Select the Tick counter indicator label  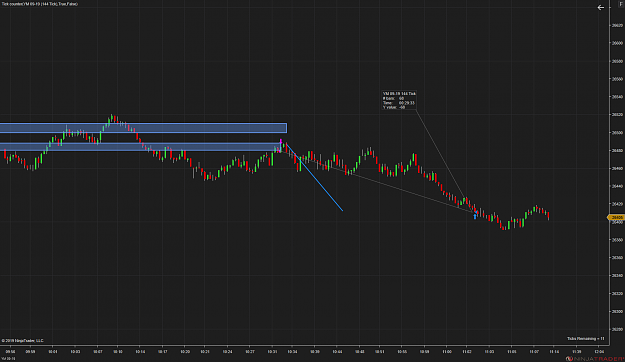point(39,4)
